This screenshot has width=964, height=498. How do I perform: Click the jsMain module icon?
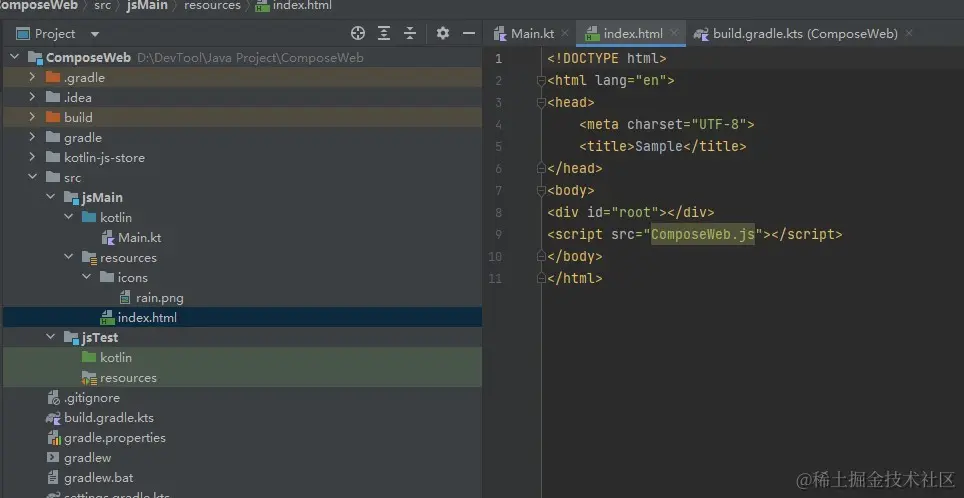71,197
